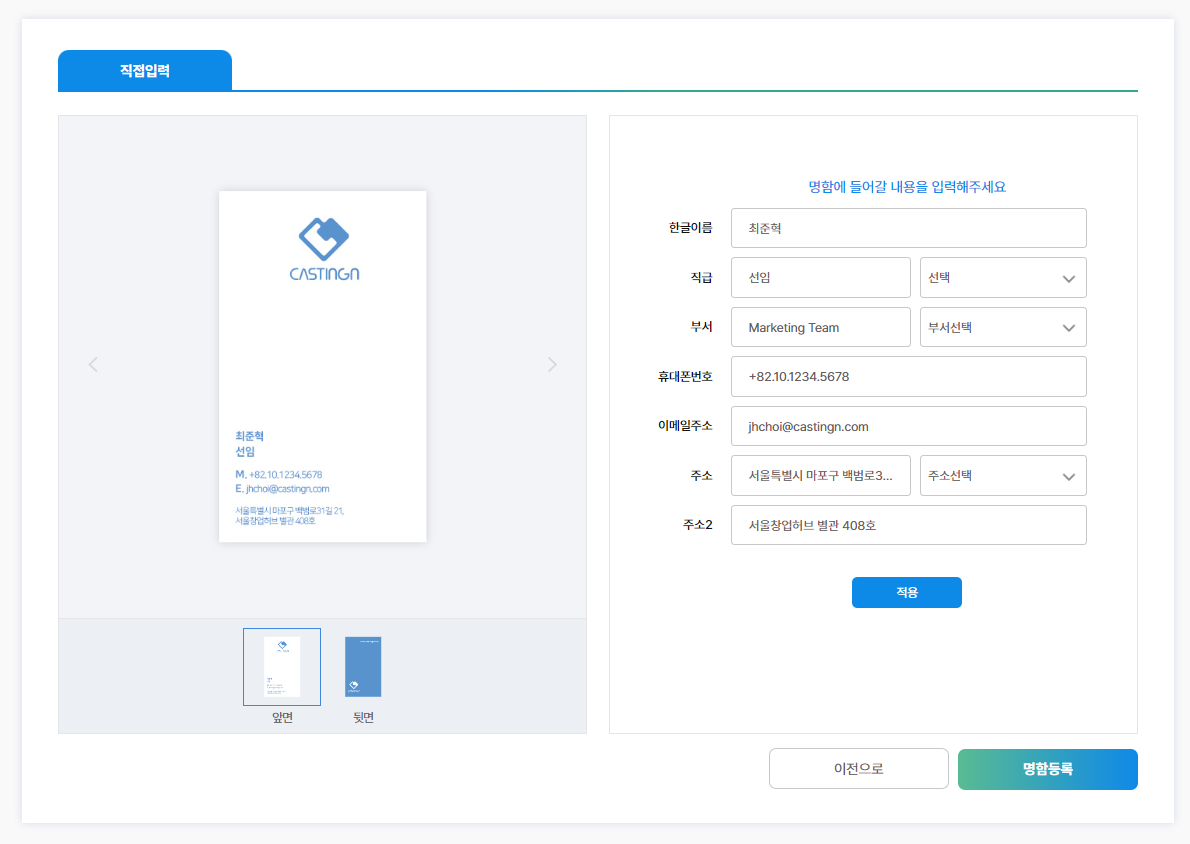Image resolution: width=1190 pixels, height=844 pixels.
Task: Open the 직급 선택 dropdown
Action: click(x=1002, y=278)
